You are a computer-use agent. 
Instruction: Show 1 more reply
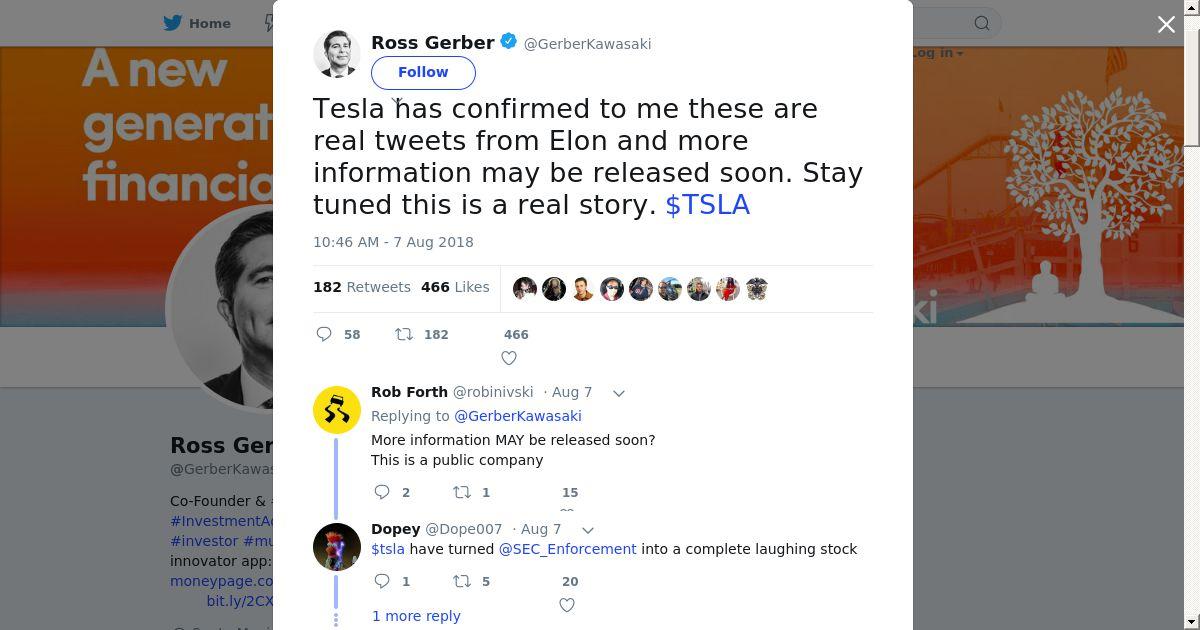tap(416, 616)
